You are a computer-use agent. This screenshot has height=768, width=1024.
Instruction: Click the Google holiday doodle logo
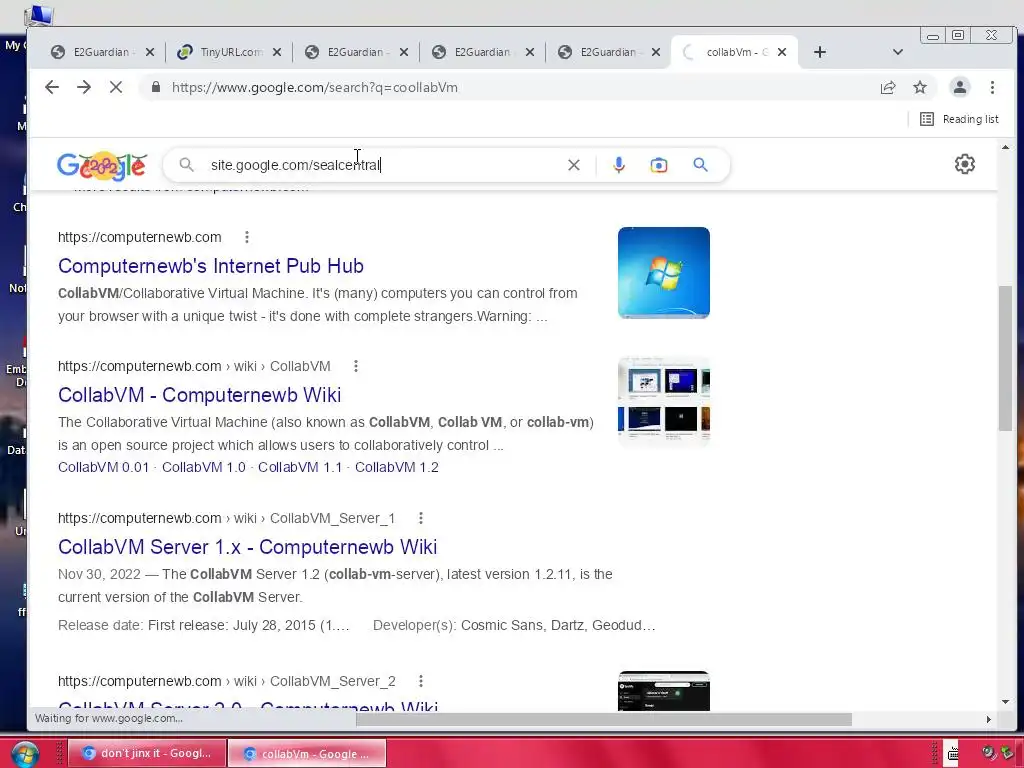point(102,166)
